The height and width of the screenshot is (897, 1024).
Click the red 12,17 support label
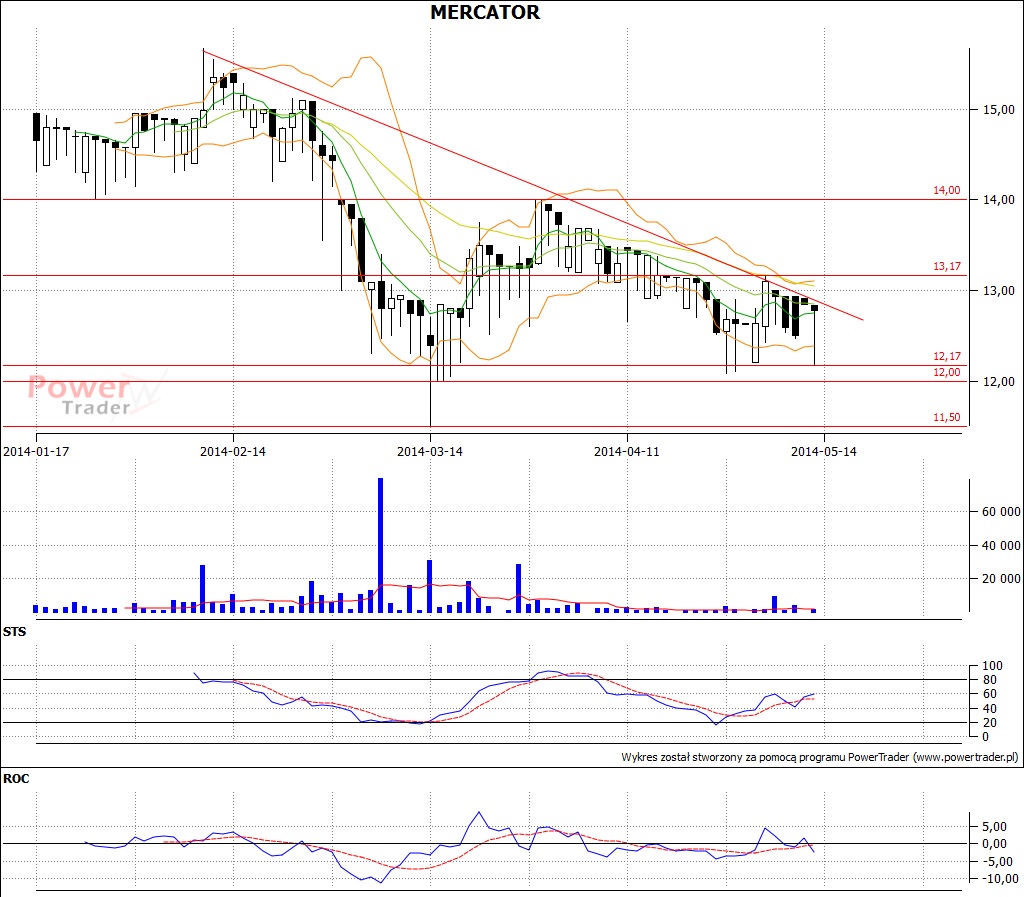(946, 356)
